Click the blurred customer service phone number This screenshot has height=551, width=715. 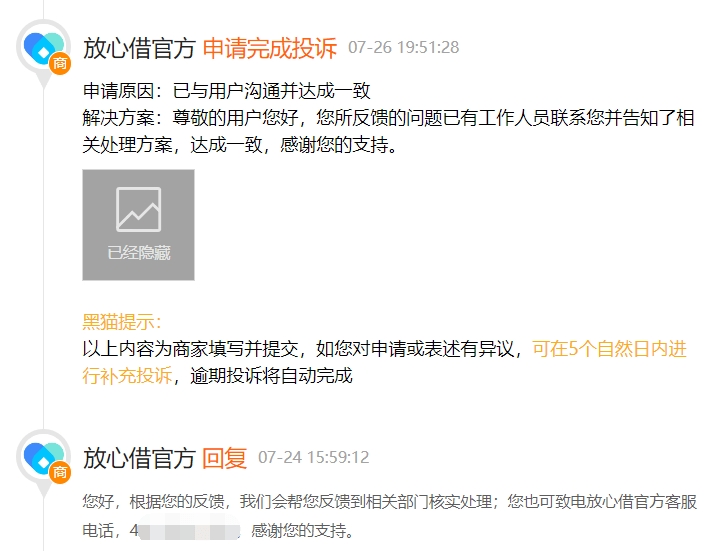pos(189,529)
